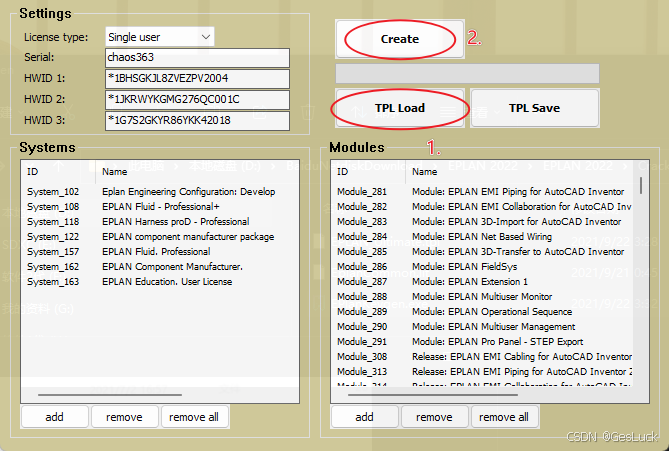
Task: Click the HWID 2 input field
Action: [197, 99]
